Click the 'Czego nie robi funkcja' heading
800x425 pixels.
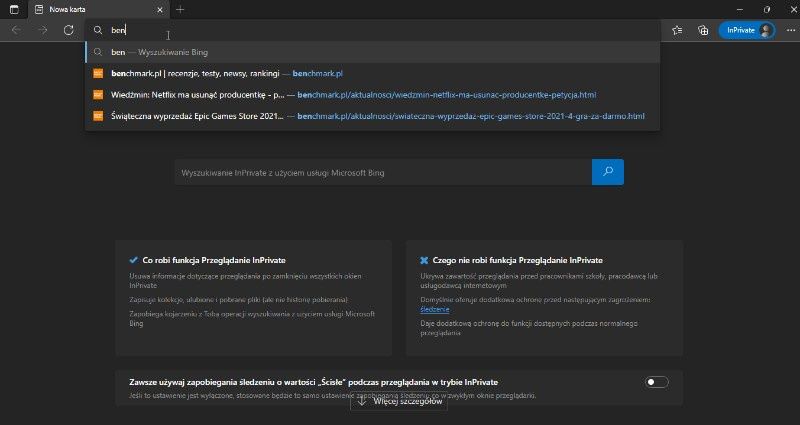517,260
